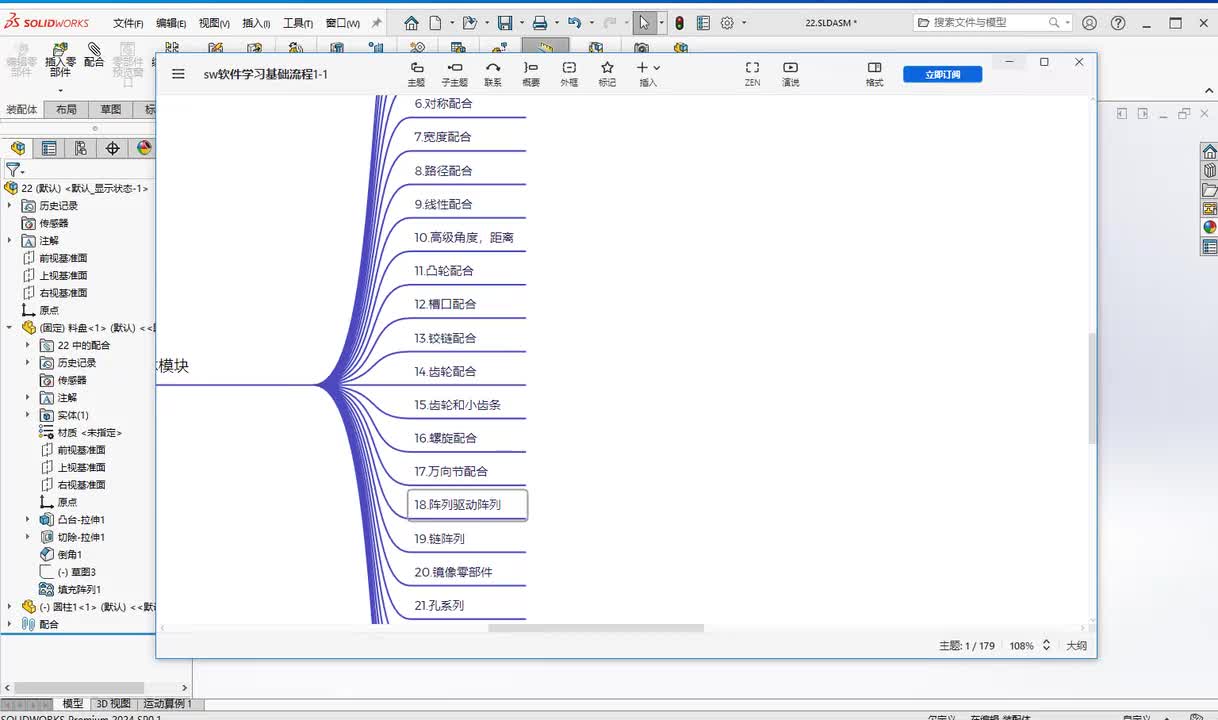Screen dimensions: 1218x720
Task: Click the 联系 relationship icon
Action: pos(493,73)
